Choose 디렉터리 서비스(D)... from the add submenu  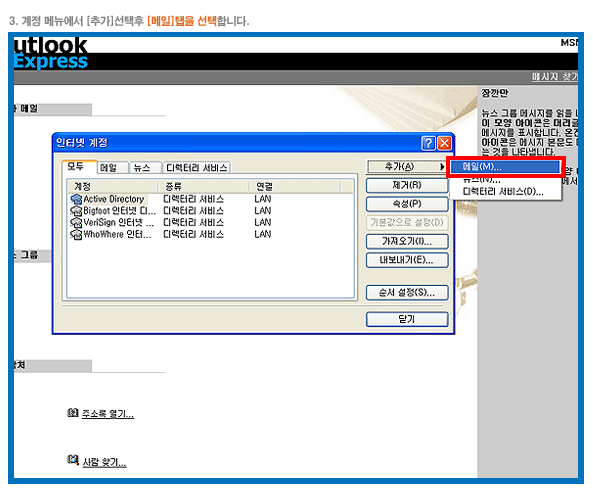tap(504, 192)
